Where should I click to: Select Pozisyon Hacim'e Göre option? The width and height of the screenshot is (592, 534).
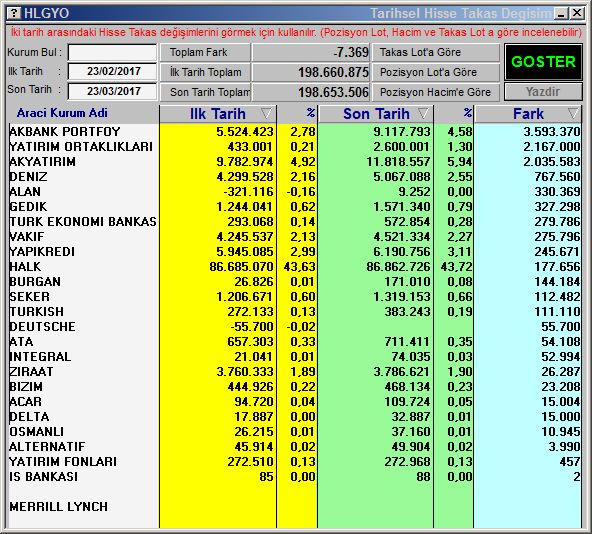coord(436,92)
